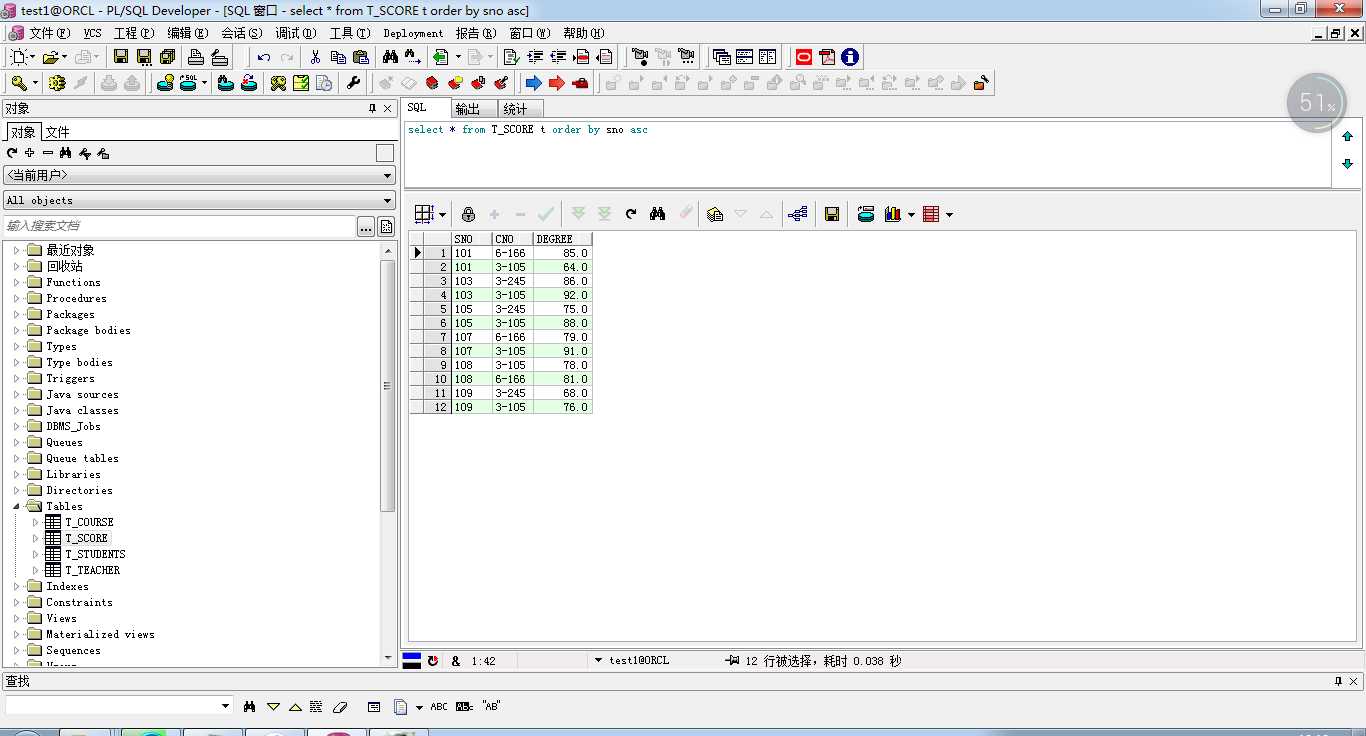Click the SQL editor text area
Screen dimensions: 1366x736
pos(860,155)
